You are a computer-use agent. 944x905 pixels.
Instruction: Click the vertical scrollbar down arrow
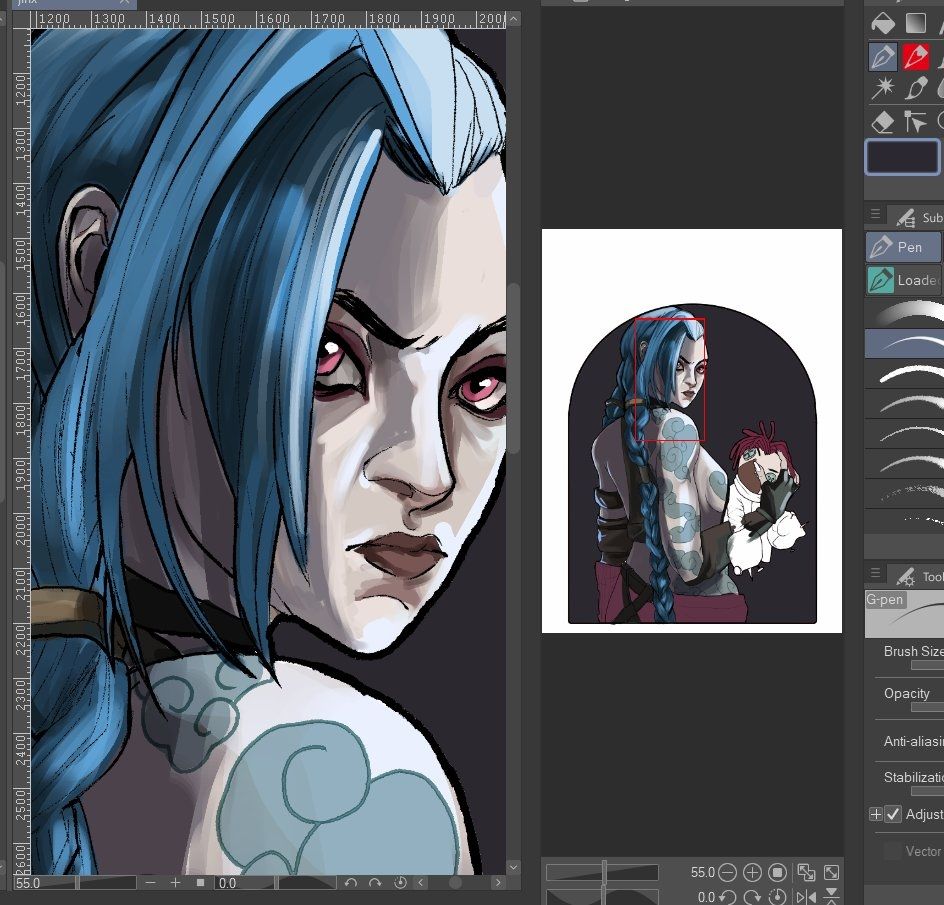click(x=513, y=867)
